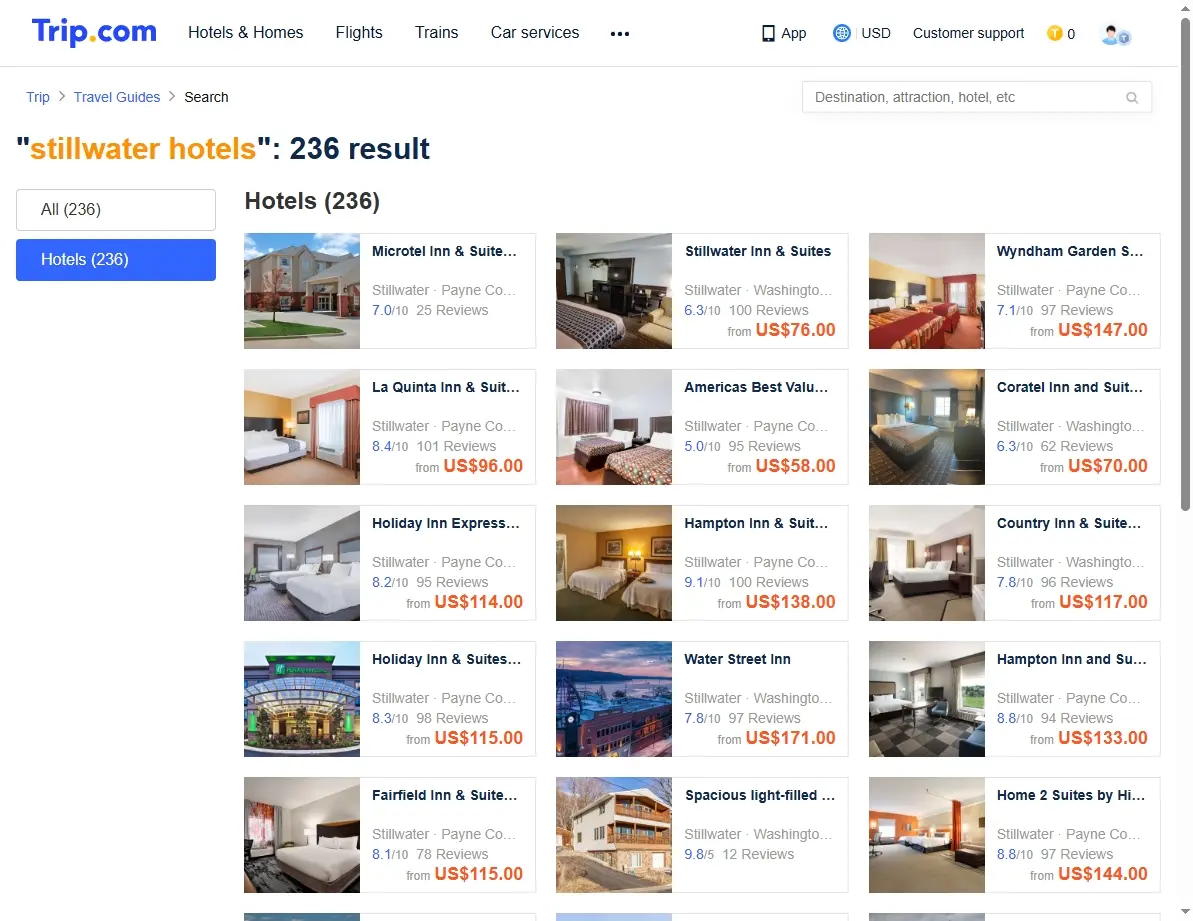The width and height of the screenshot is (1193, 921).
Task: Open Country Inn & Suites title
Action: [x=1069, y=523]
